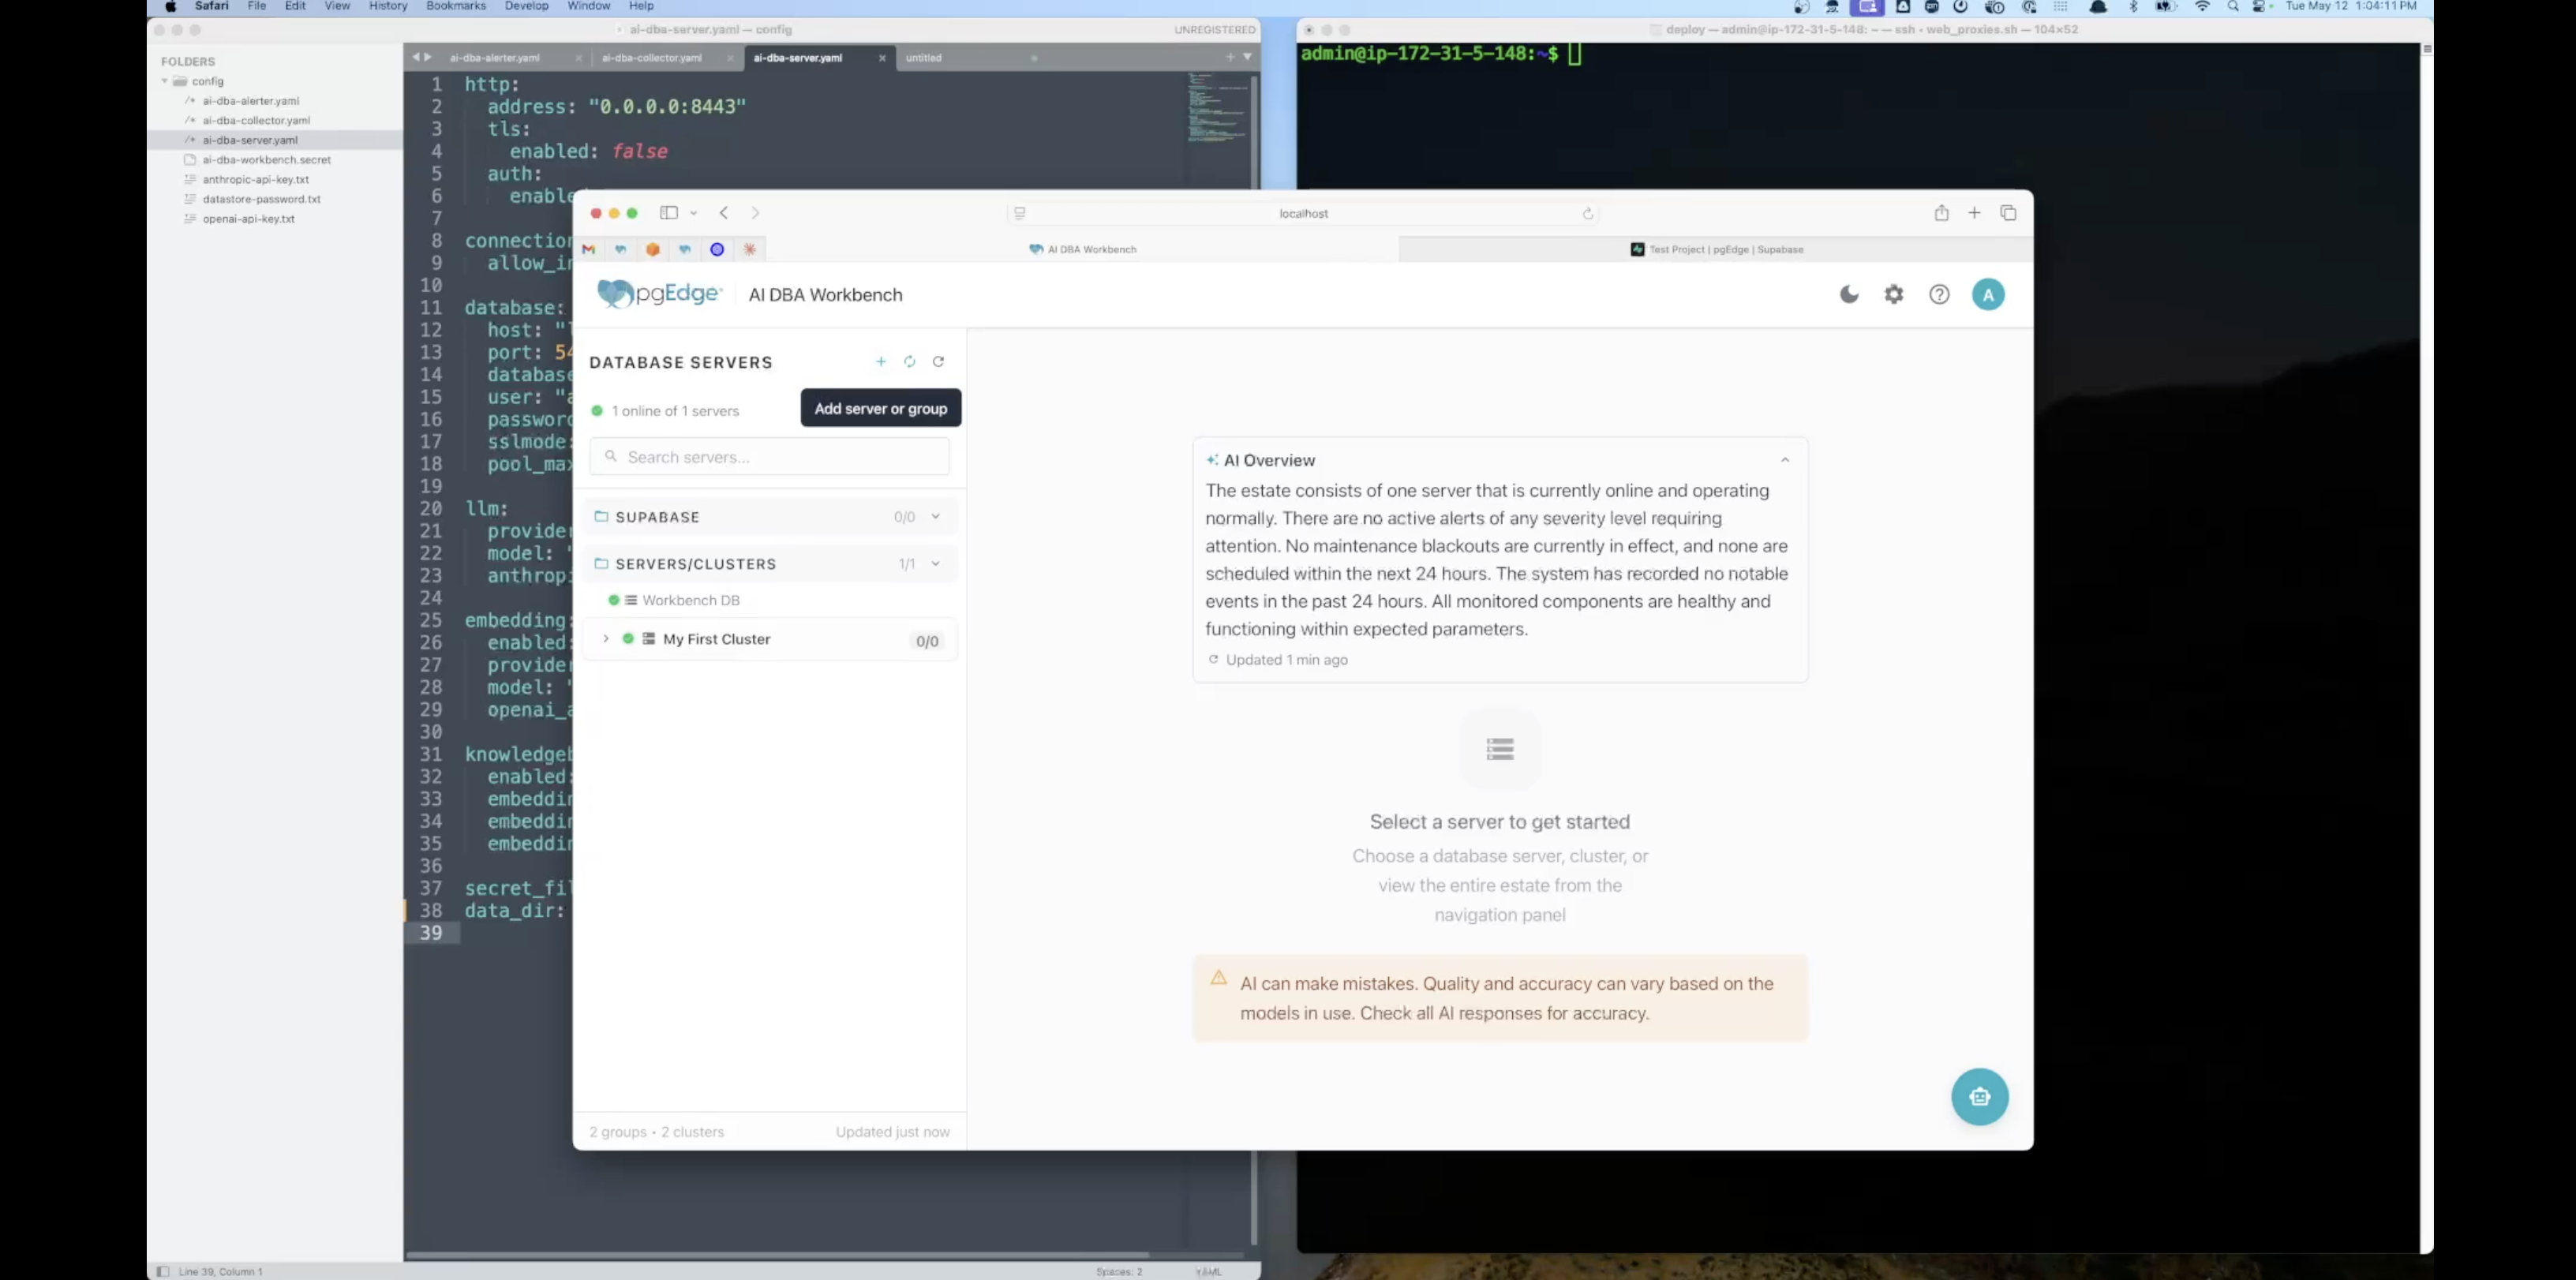Click the Safari sidebar toggle icon
The height and width of the screenshot is (1280, 2576).
[669, 213]
